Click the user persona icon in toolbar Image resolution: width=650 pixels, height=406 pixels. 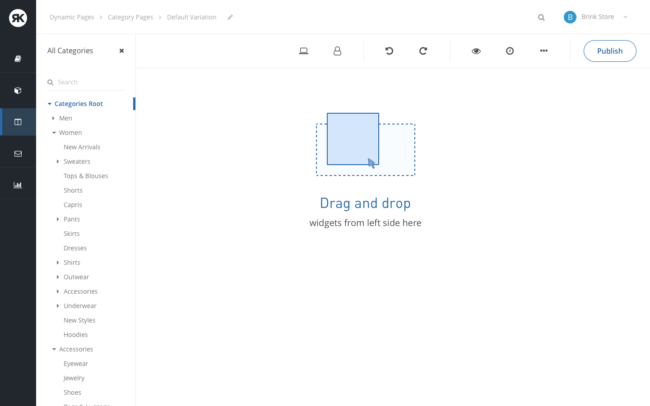point(337,51)
